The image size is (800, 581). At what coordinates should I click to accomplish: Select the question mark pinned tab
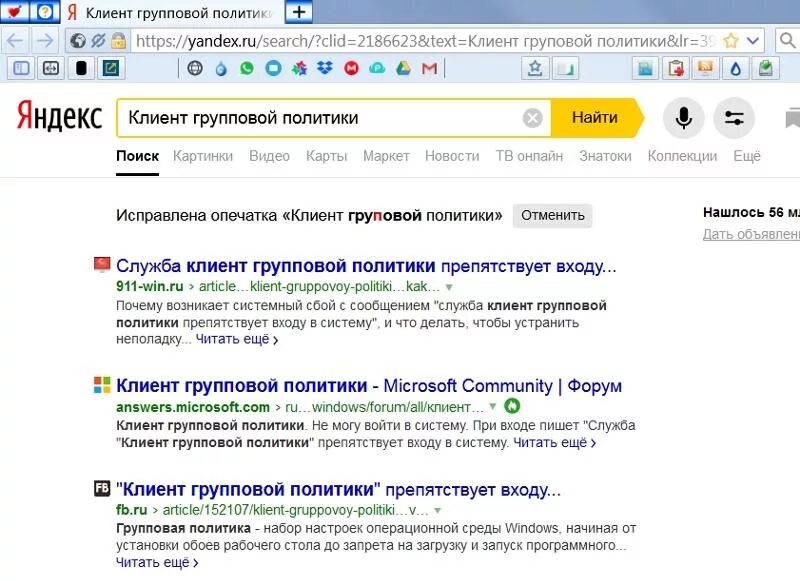44,11
